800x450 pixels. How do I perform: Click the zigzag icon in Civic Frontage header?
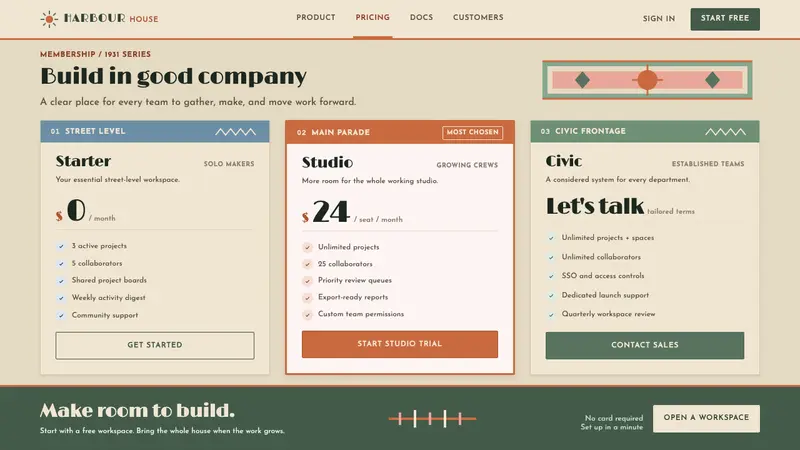coord(725,132)
